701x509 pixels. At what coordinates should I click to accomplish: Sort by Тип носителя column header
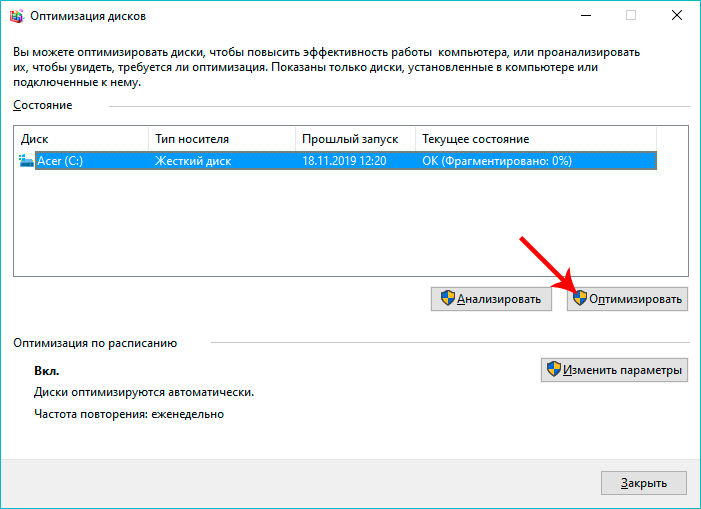222,139
